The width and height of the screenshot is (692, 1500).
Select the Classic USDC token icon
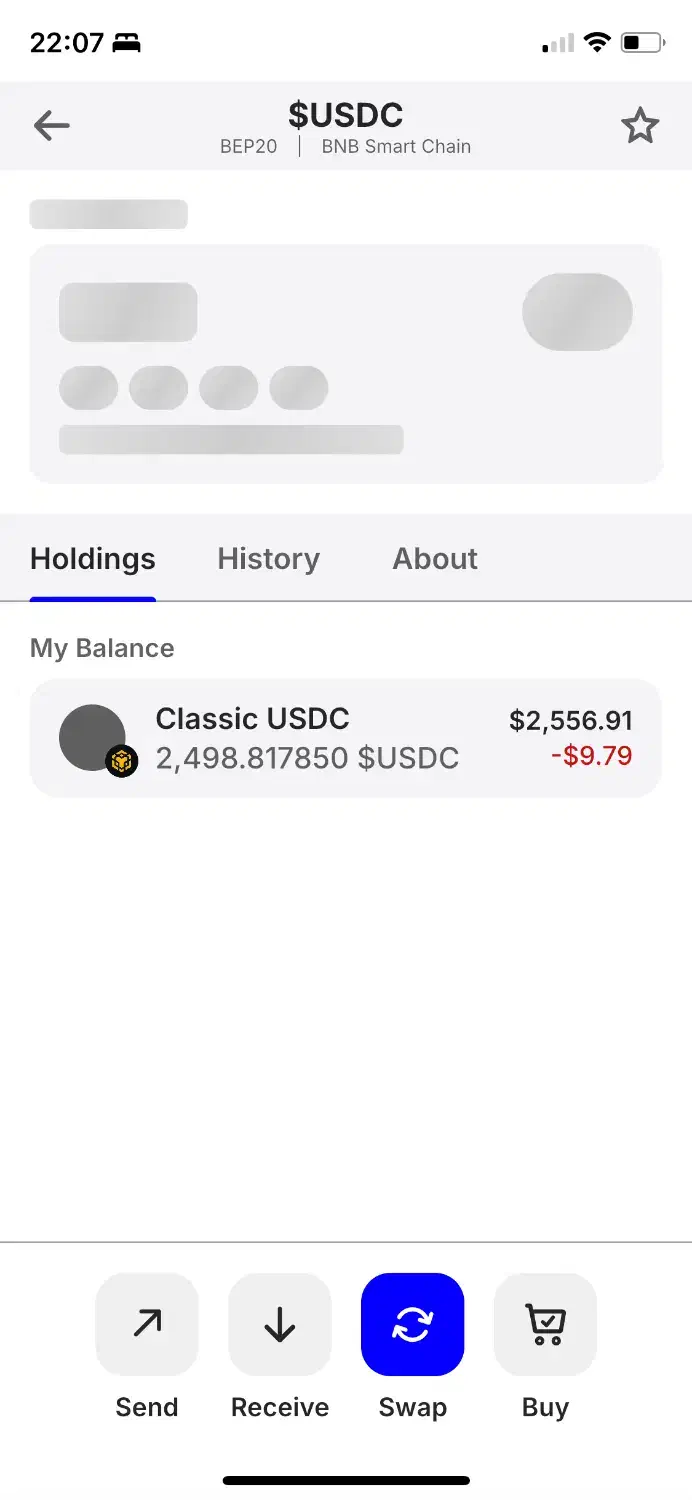coord(92,737)
